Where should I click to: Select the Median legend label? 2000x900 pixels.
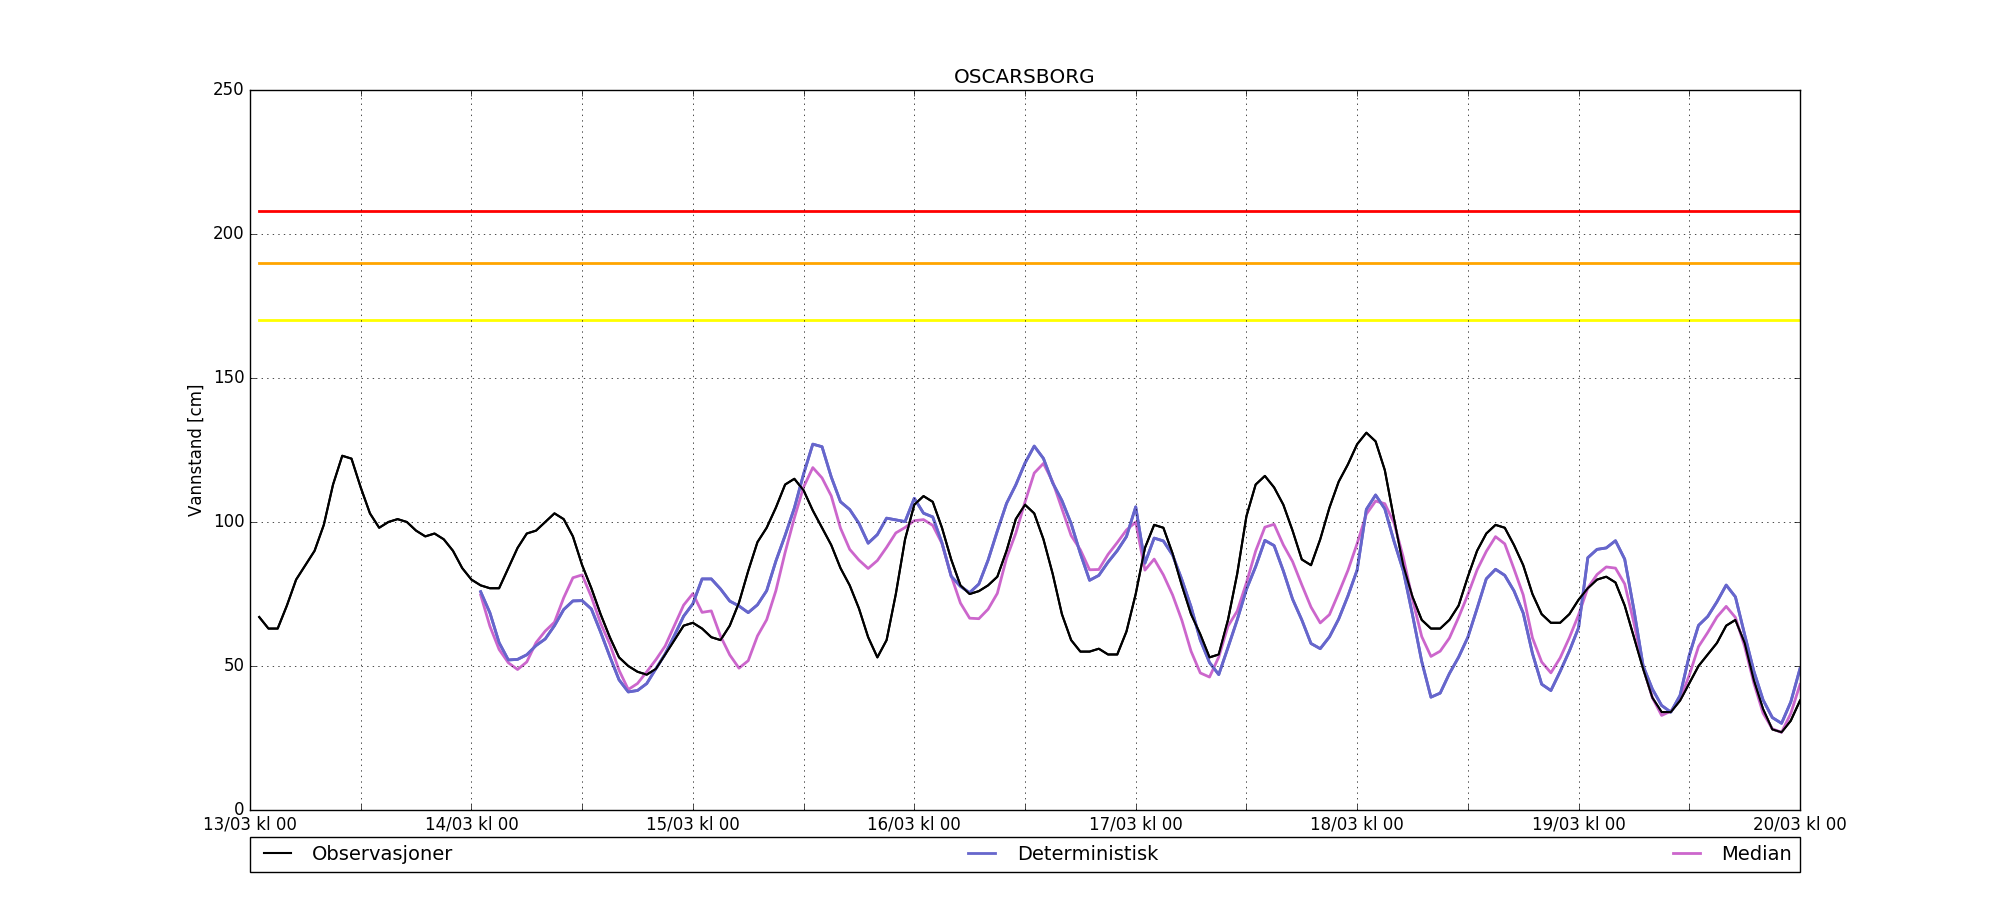1755,854
